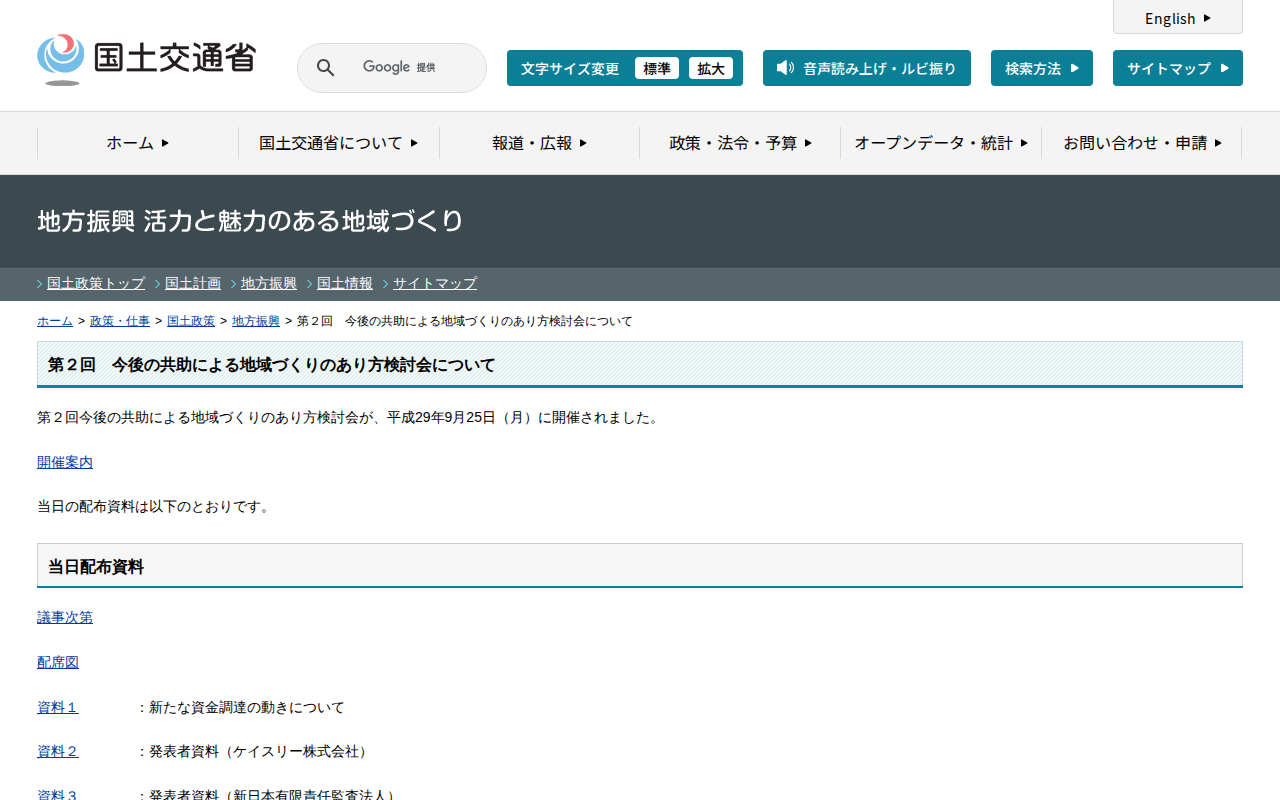Set text size to 拡大
The height and width of the screenshot is (800, 1280).
click(711, 68)
